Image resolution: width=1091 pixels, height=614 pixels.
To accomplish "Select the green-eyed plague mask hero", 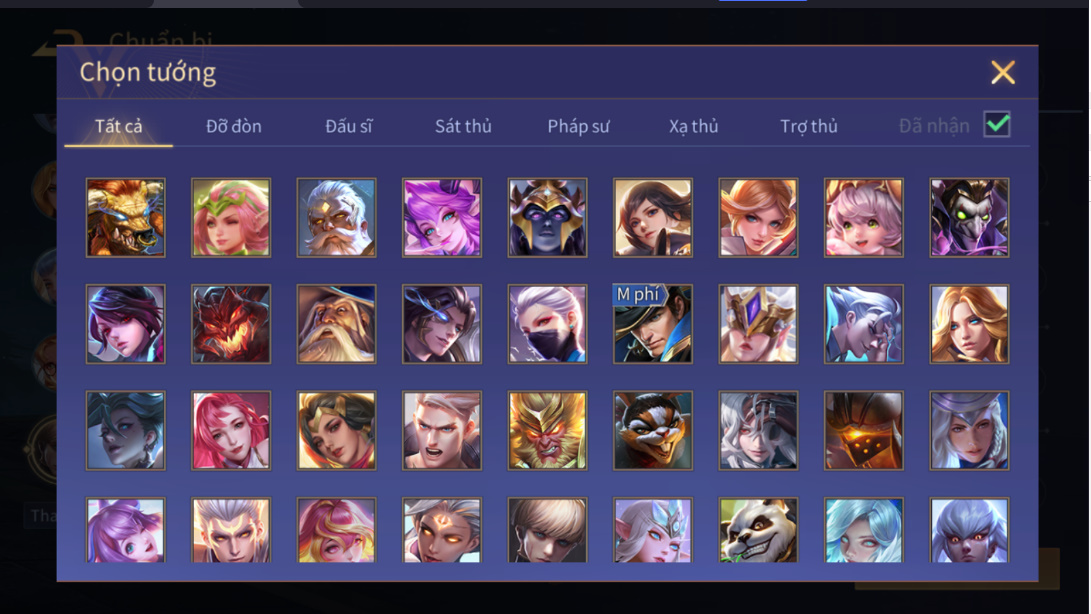I will 969,218.
